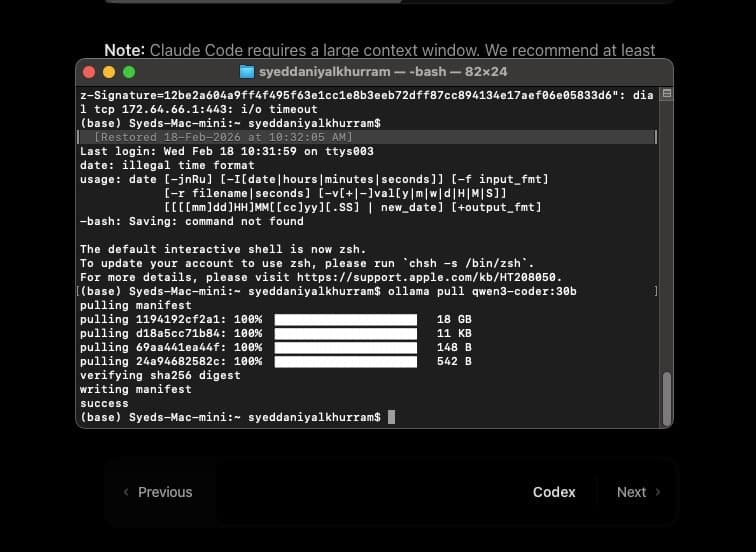
Task: Close the Terminal window with red button
Action: pos(89,72)
